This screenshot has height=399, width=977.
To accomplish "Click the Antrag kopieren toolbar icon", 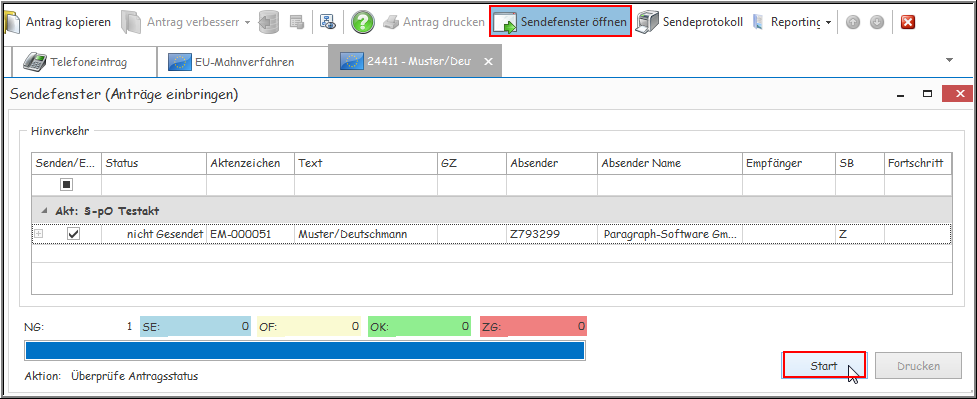I will [x=11, y=22].
